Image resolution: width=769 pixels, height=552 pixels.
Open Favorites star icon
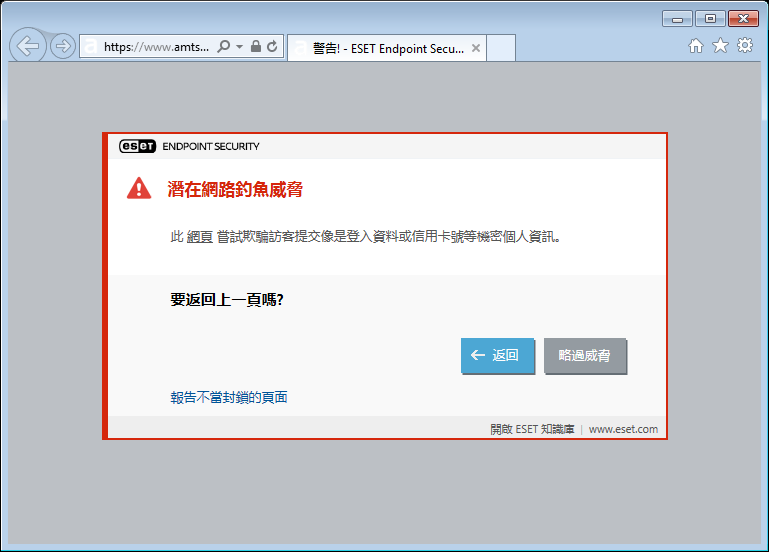pyautogui.click(x=720, y=46)
